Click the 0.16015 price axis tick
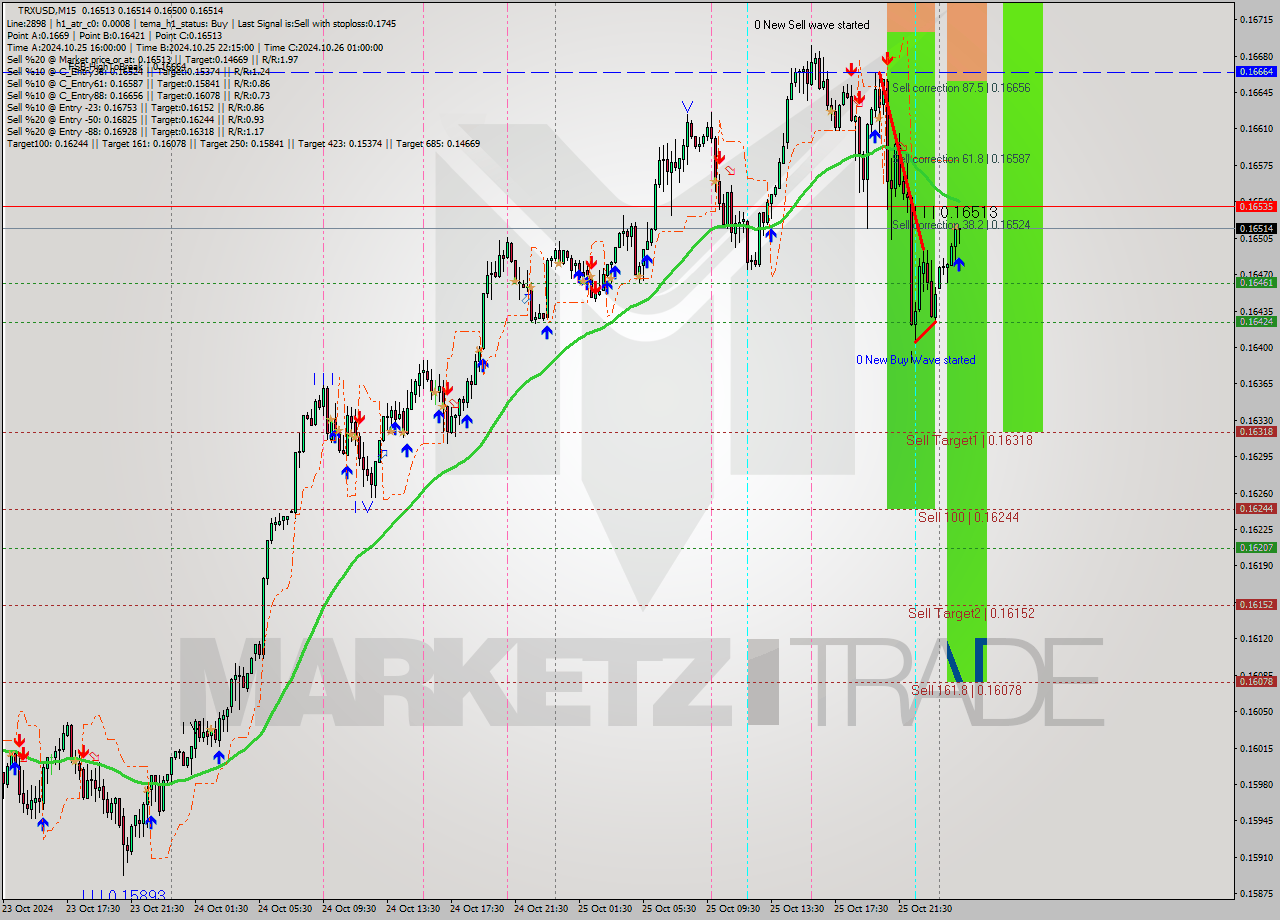The image size is (1280, 920). click(x=1256, y=749)
